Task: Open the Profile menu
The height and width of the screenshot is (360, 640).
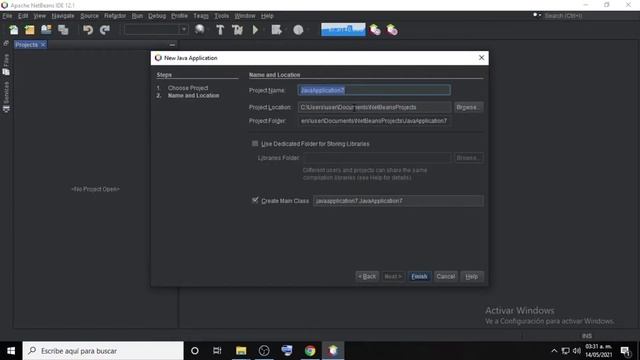Action: [x=179, y=16]
